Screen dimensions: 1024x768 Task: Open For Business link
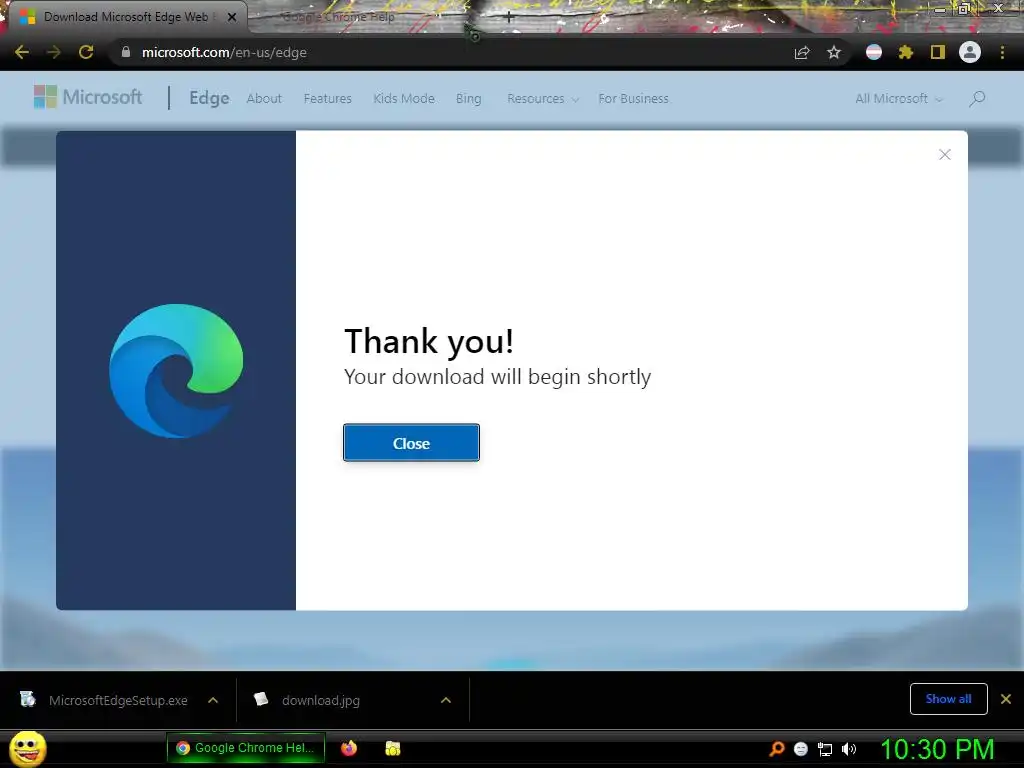tap(633, 99)
